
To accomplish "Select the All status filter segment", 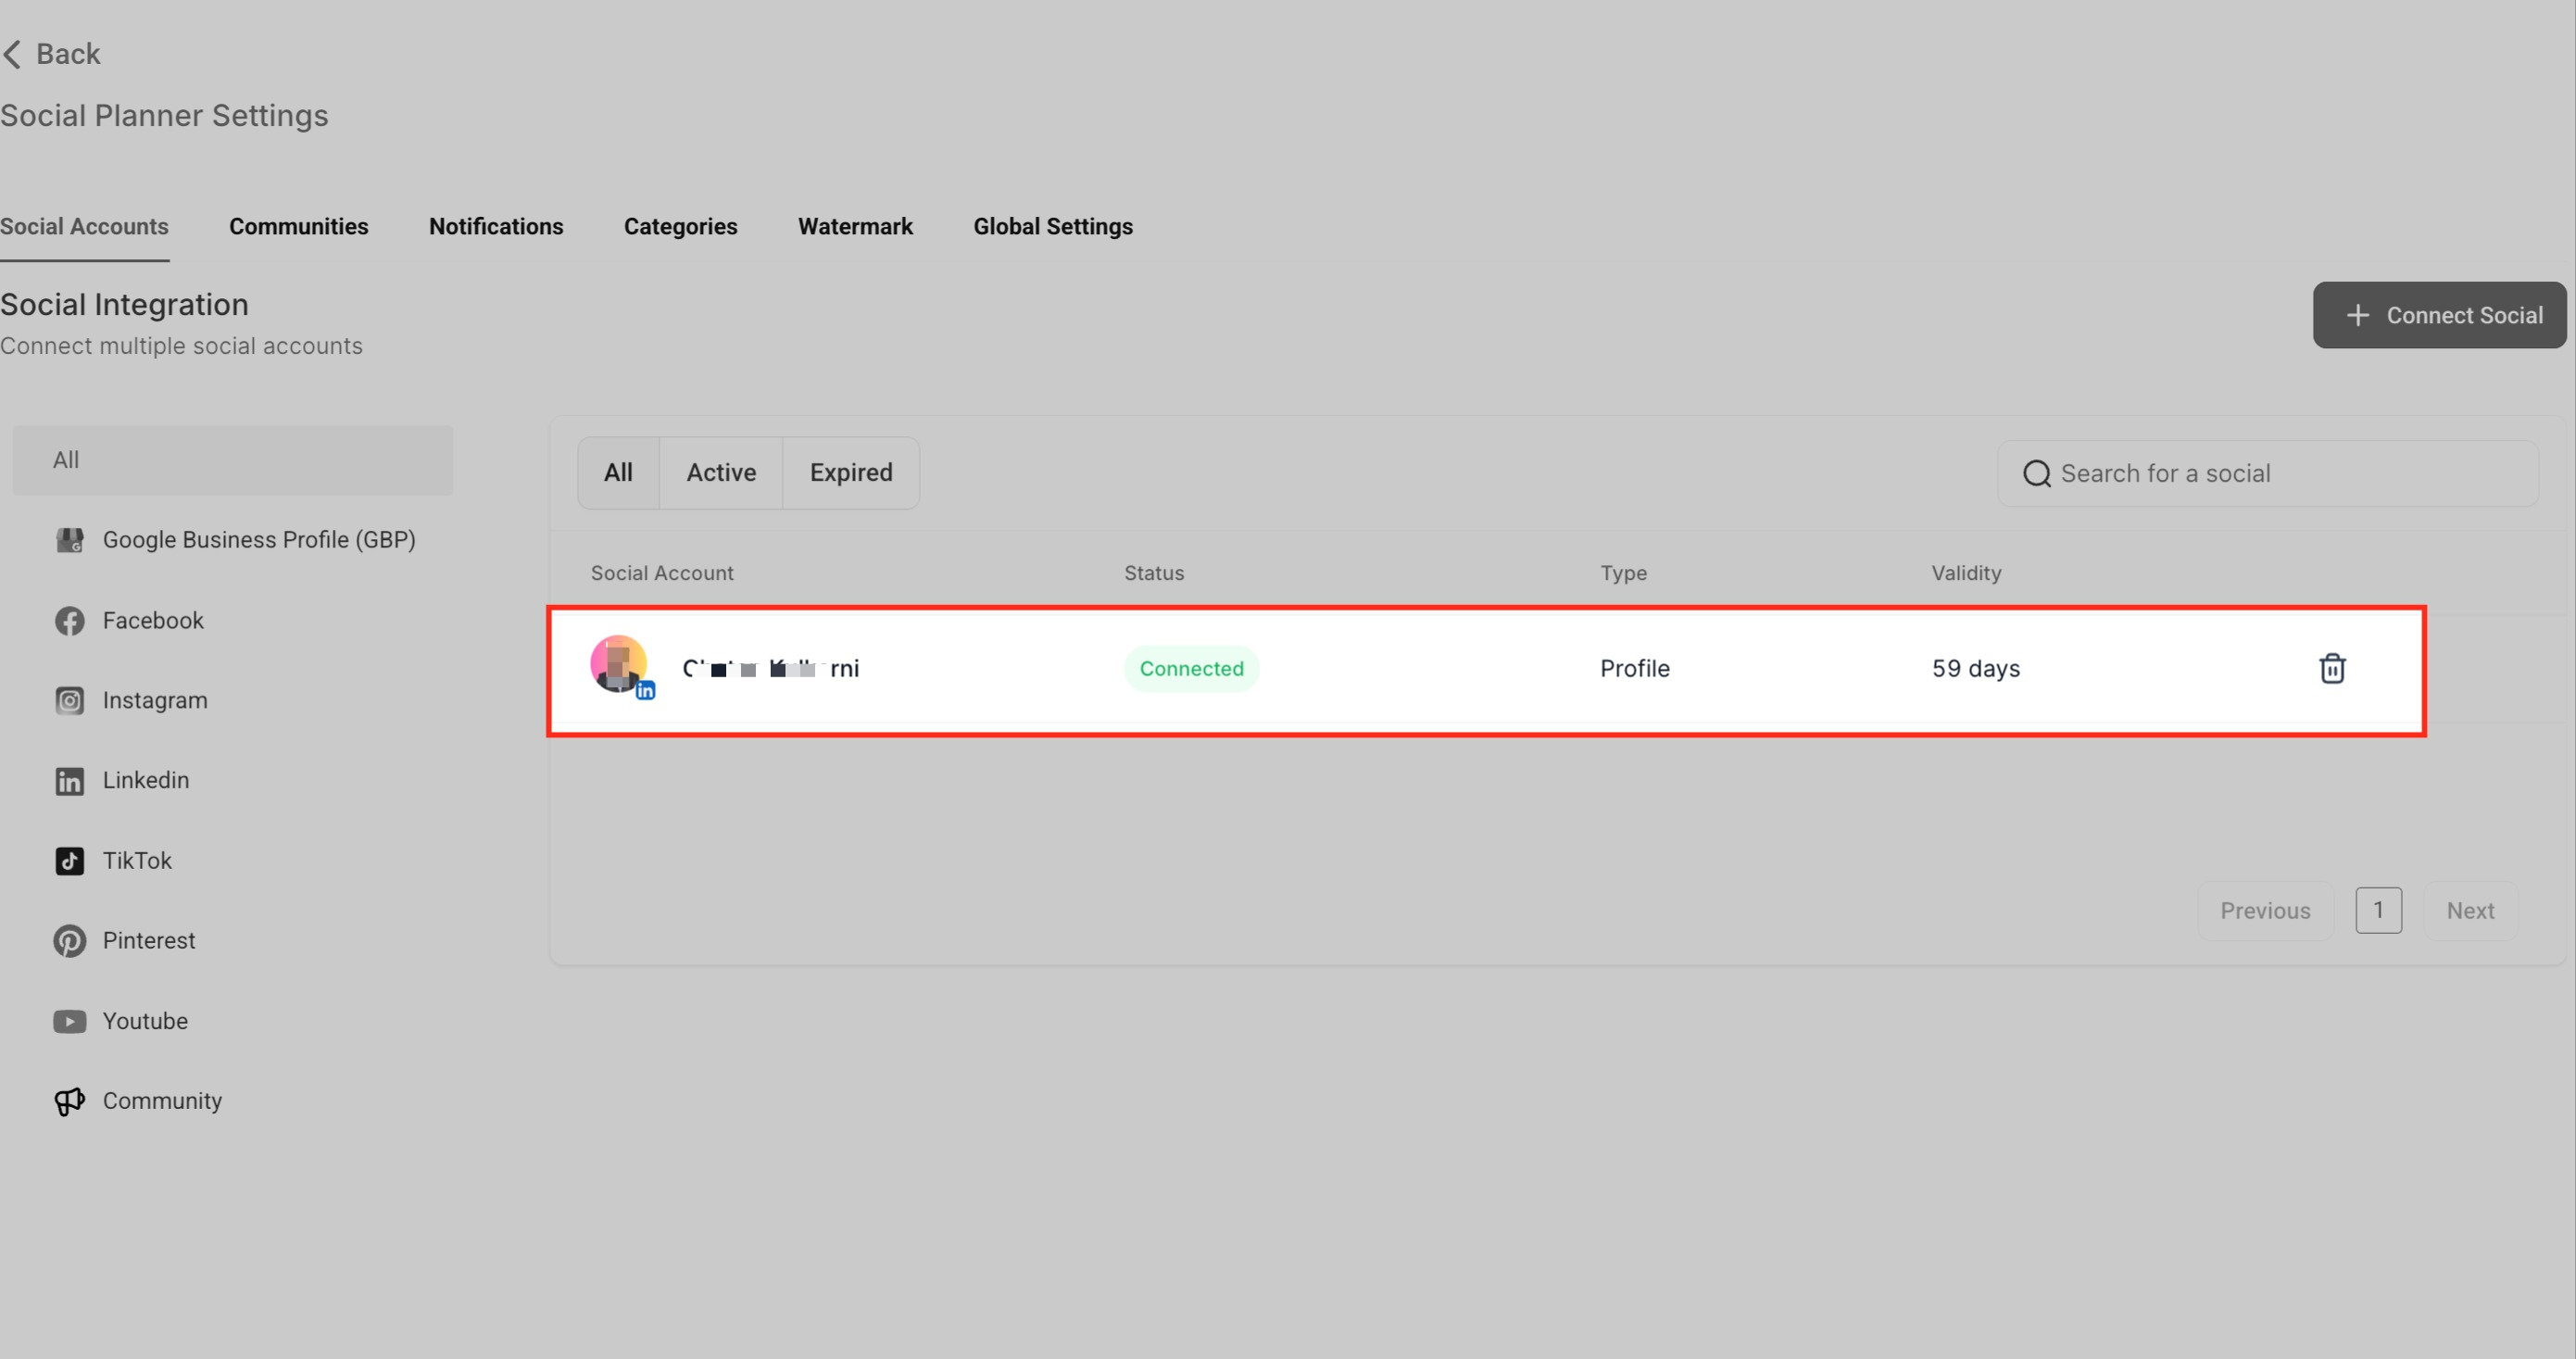I will coord(618,473).
